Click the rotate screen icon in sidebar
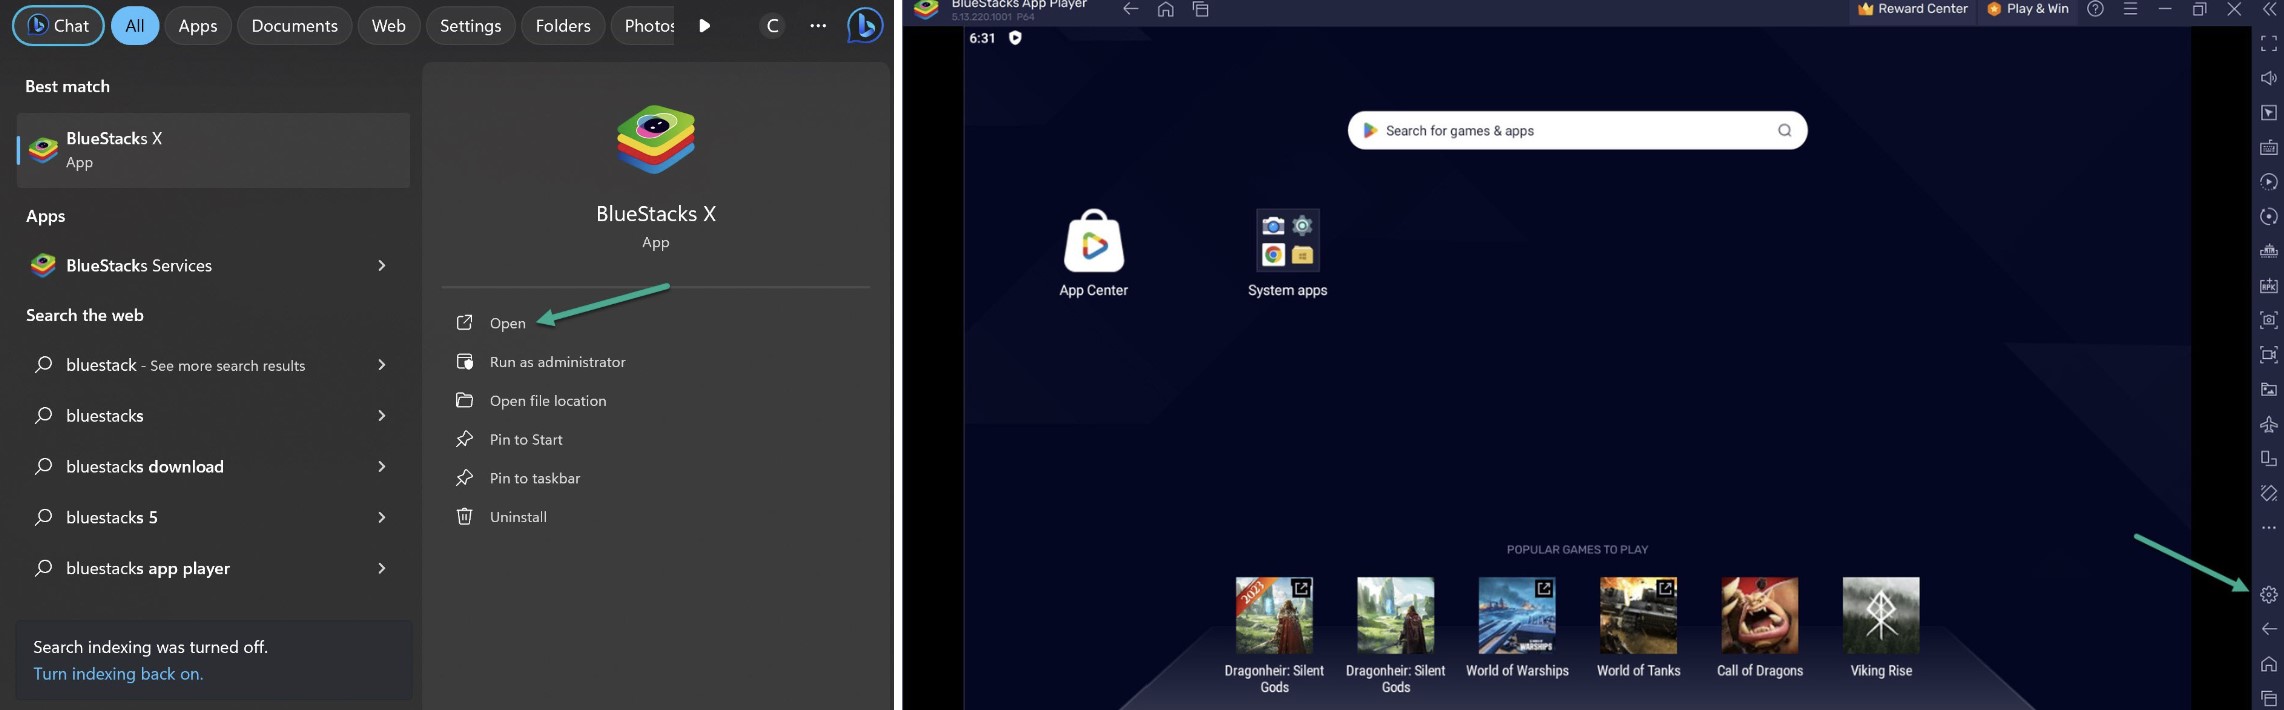The width and height of the screenshot is (2284, 710). tap(2268, 458)
